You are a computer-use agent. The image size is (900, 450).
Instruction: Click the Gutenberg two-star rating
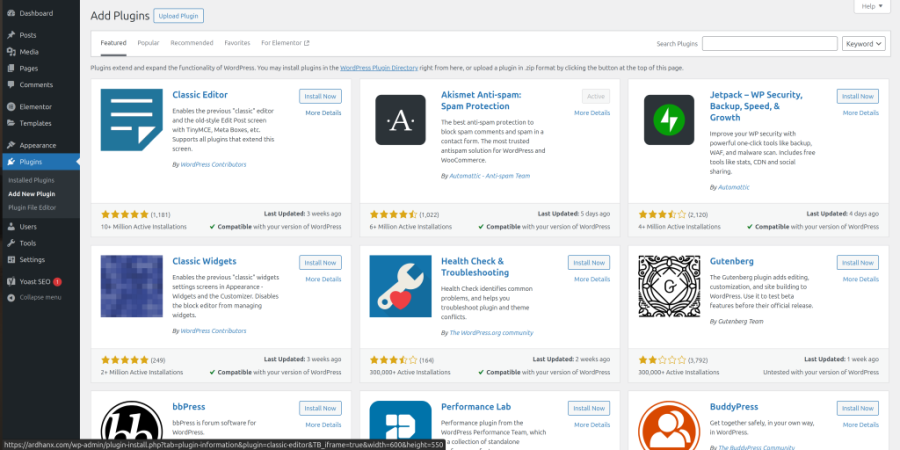662,360
